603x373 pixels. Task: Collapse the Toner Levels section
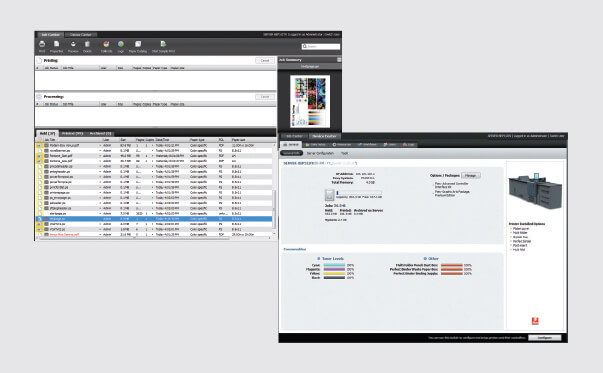point(318,259)
